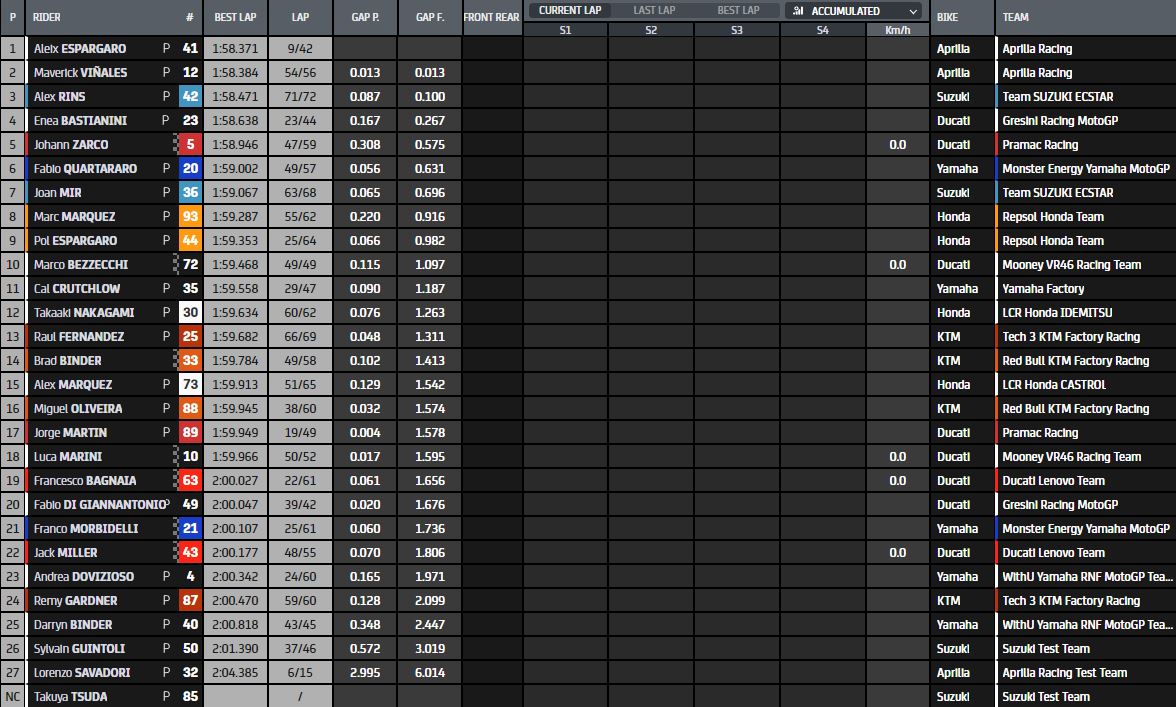Click the GAP P. column header
This screenshot has width=1176, height=707.
tap(365, 17)
